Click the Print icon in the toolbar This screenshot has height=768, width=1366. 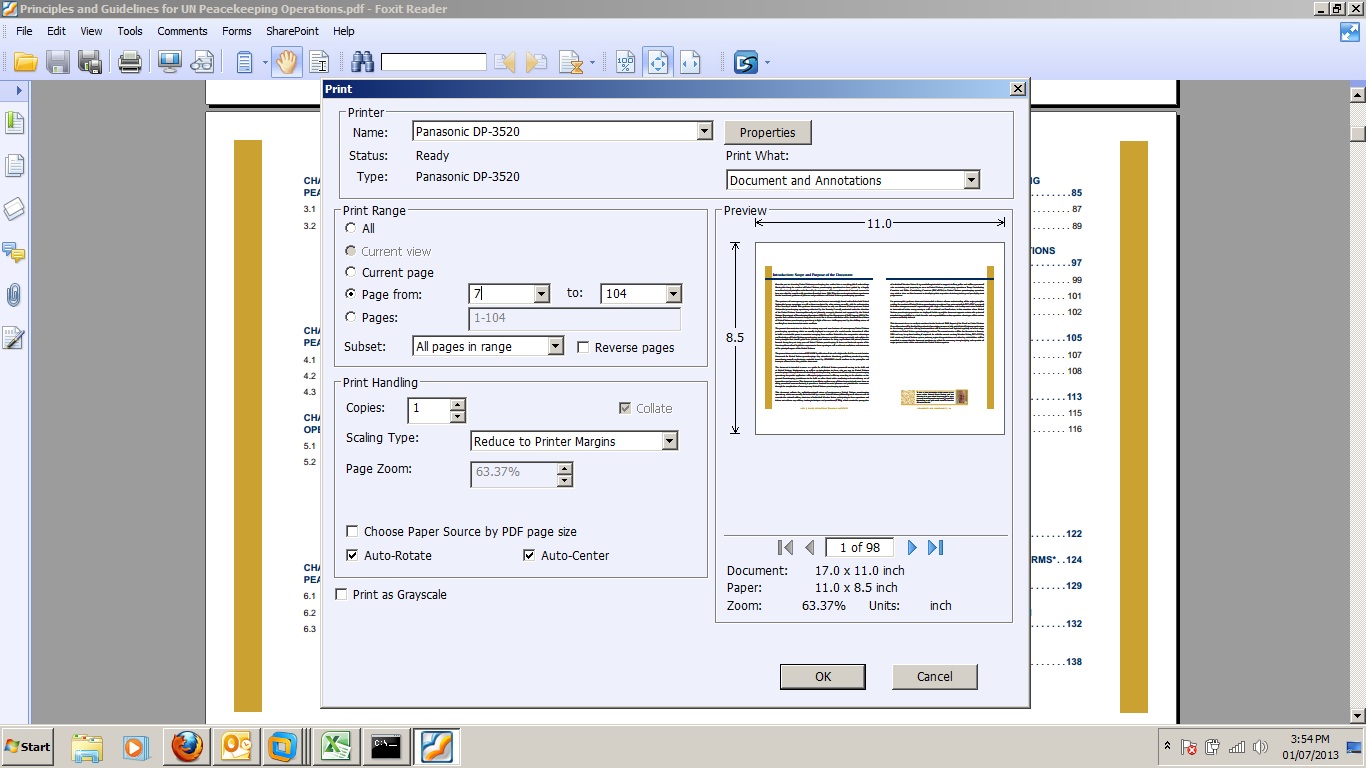pos(129,61)
